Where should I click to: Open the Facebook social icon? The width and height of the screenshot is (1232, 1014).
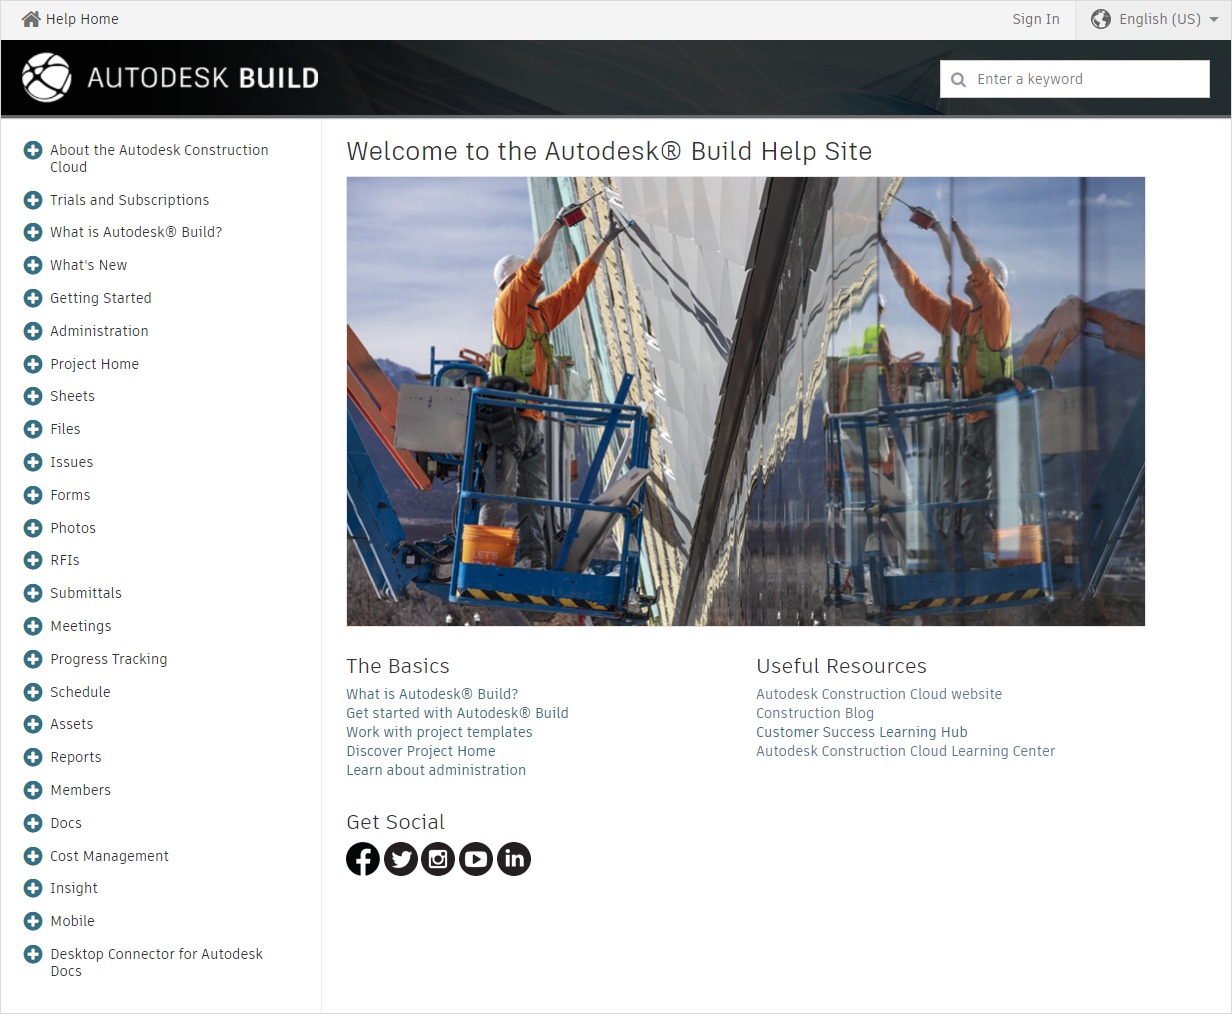(x=363, y=859)
